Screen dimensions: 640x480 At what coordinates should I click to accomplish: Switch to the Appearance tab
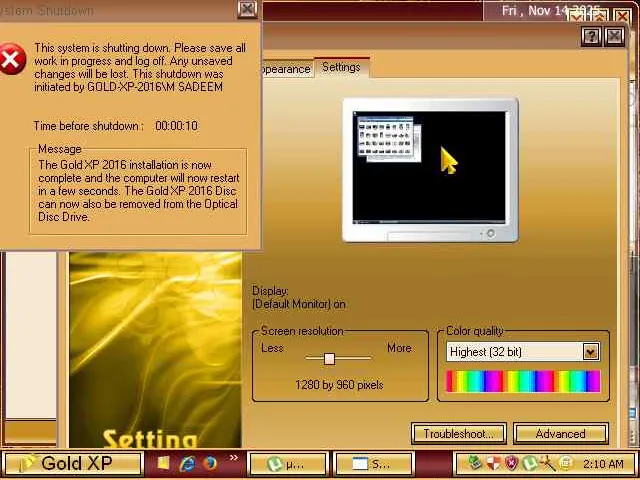pyautogui.click(x=287, y=69)
